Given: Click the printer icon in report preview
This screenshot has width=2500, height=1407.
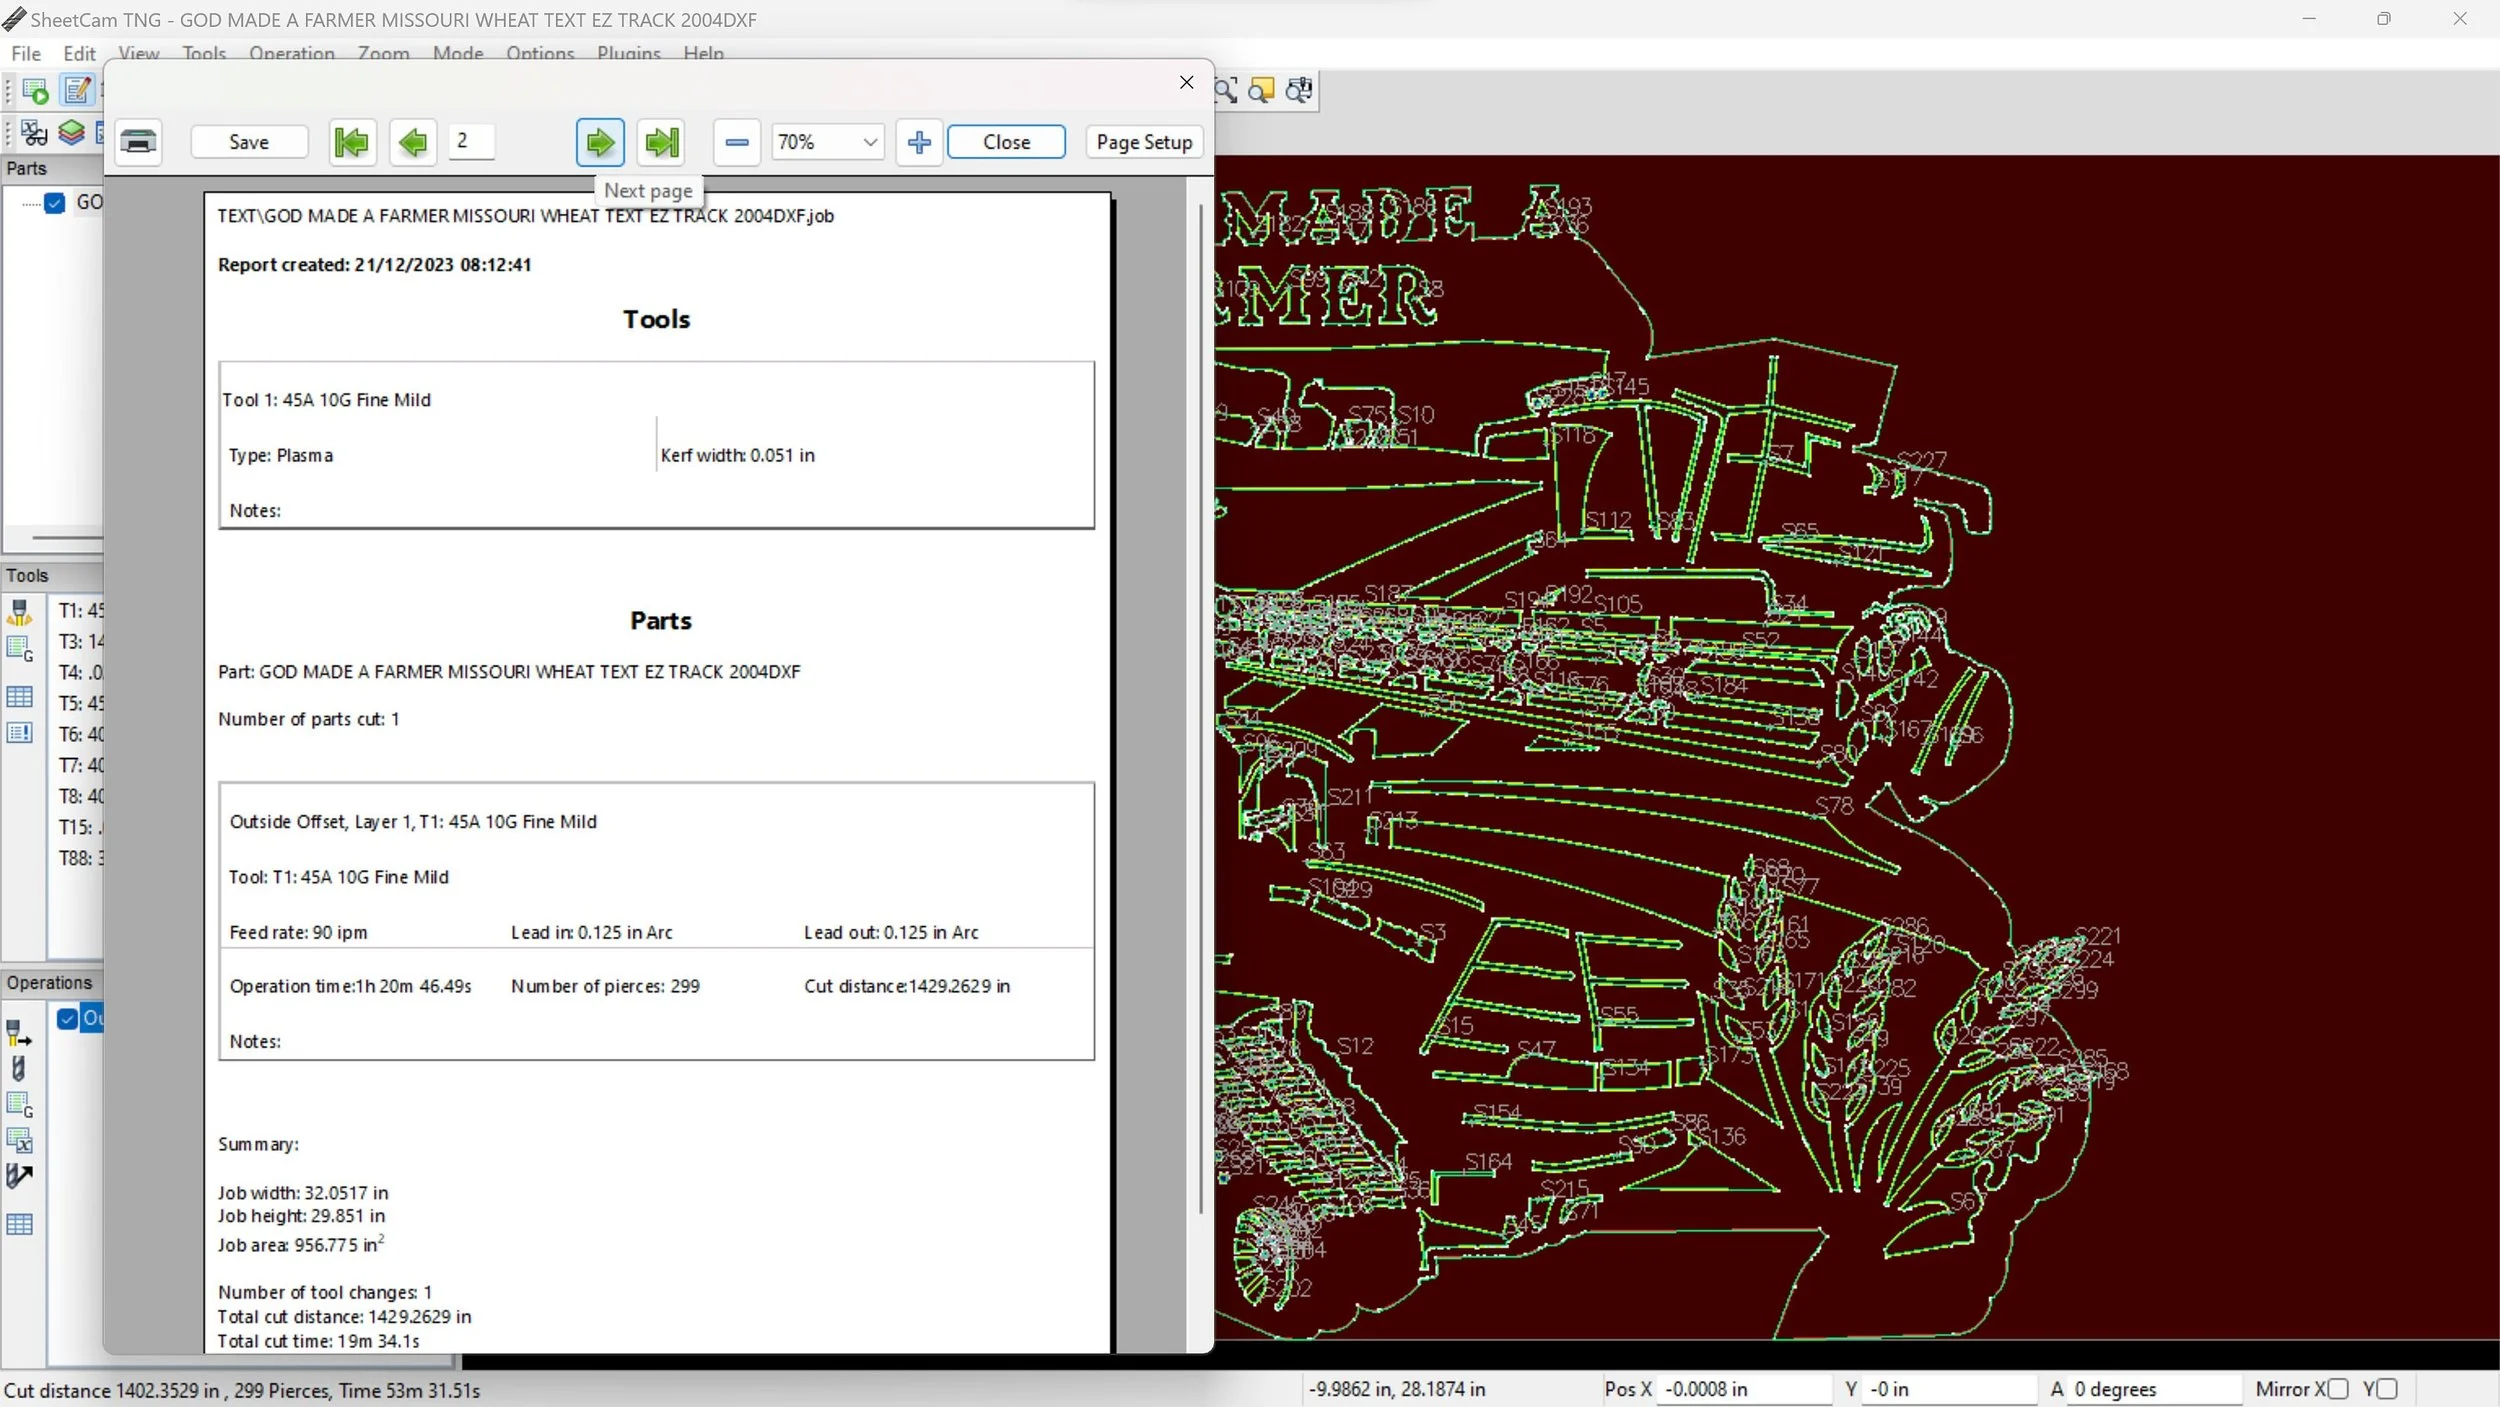Looking at the screenshot, I should (138, 142).
